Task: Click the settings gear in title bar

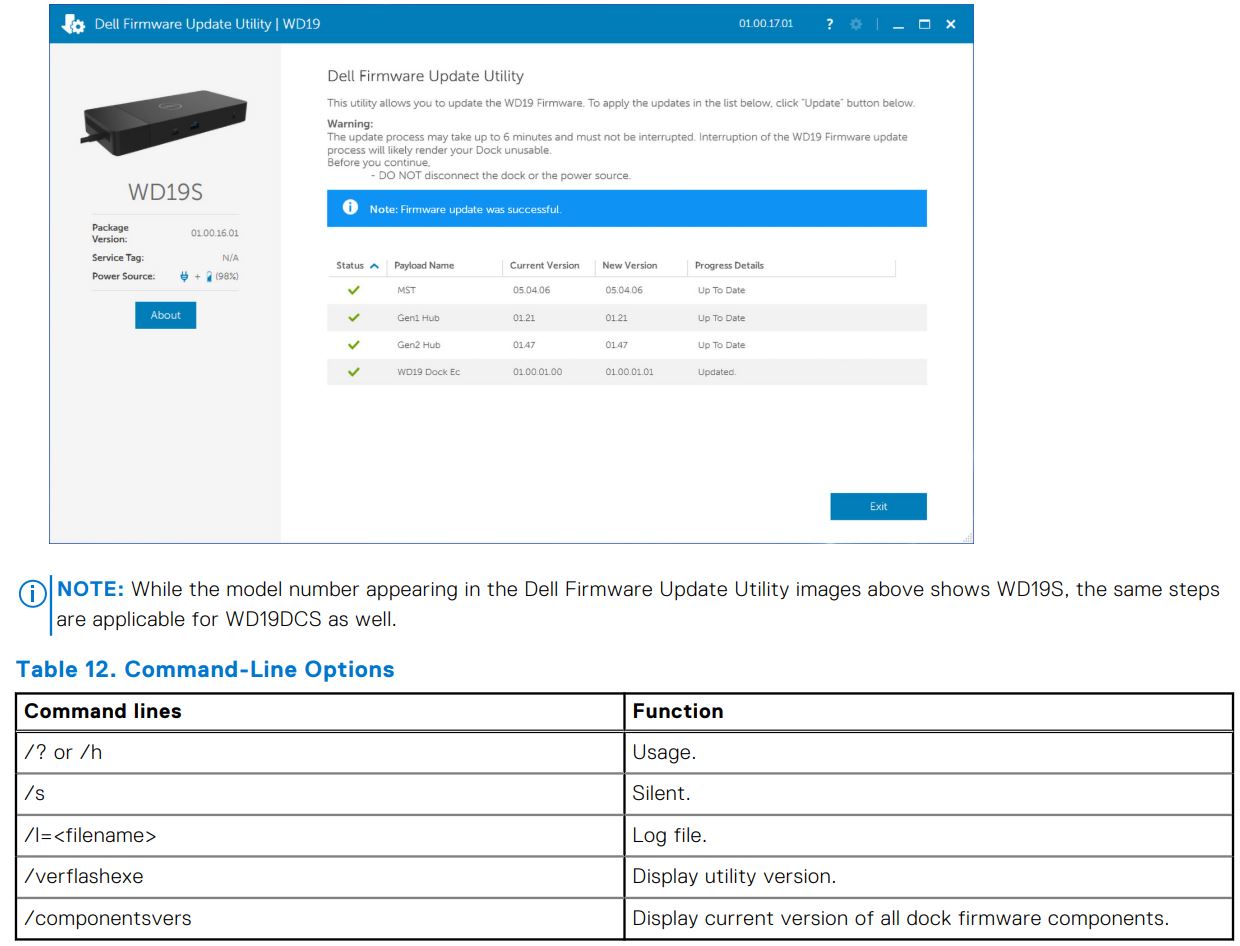Action: tap(855, 23)
